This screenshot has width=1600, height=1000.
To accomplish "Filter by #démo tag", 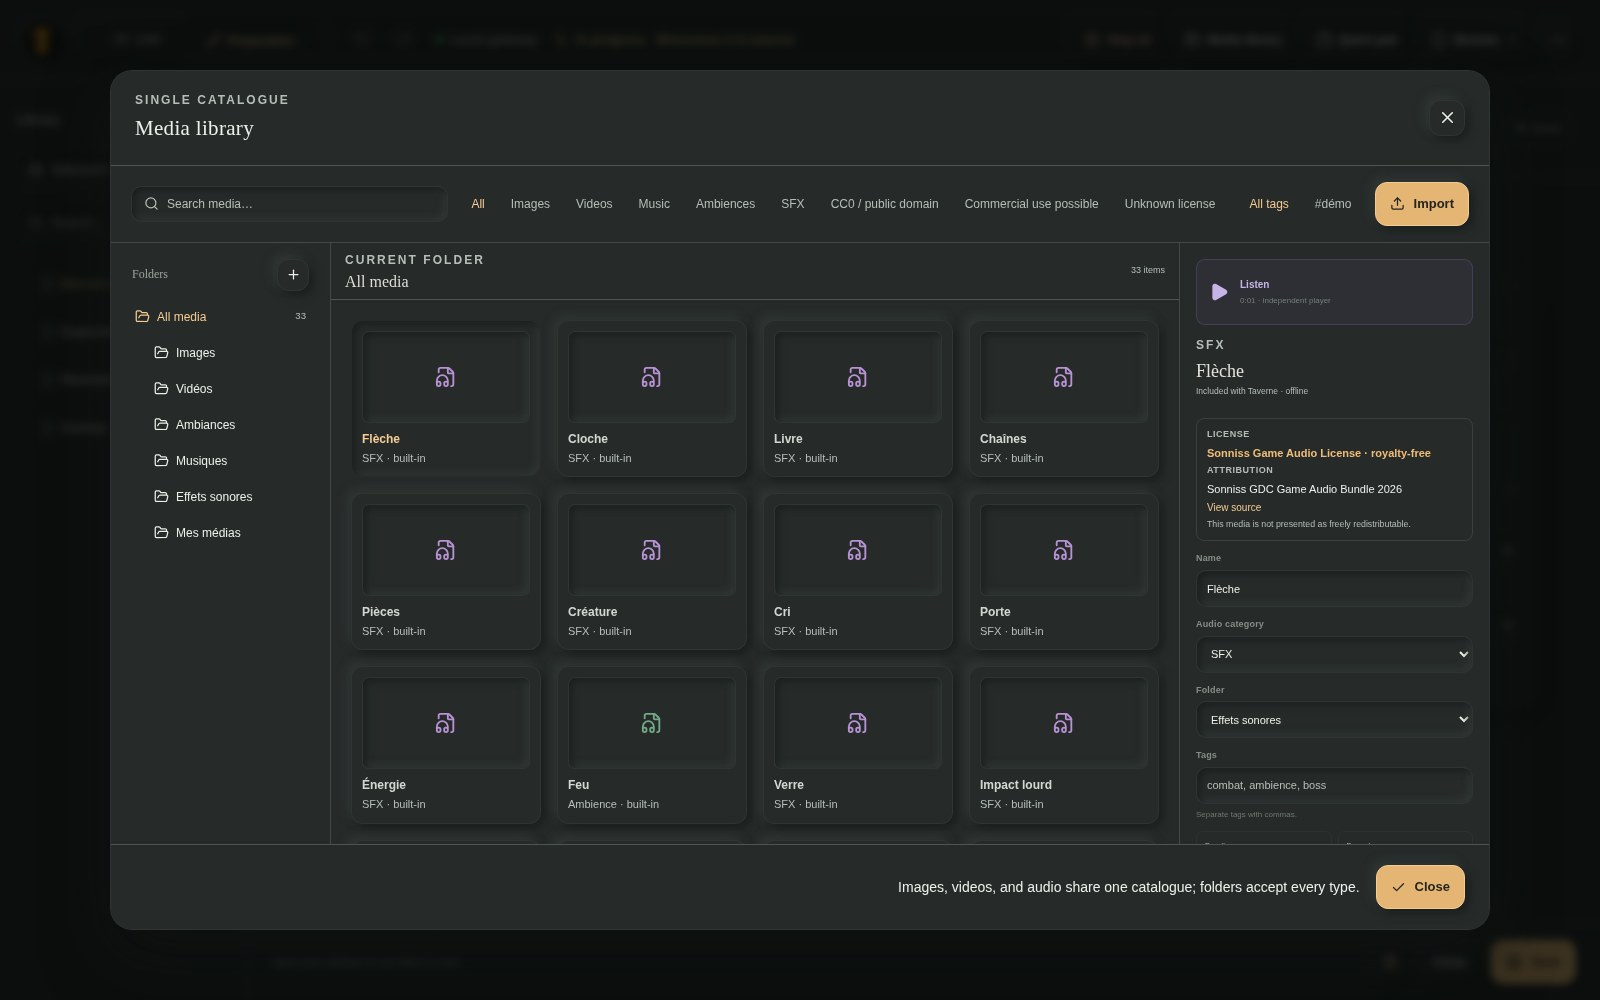I will (1333, 204).
